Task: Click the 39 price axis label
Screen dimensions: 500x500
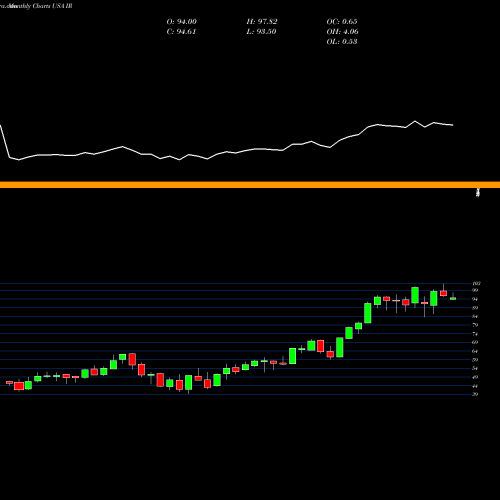Action: (475, 394)
